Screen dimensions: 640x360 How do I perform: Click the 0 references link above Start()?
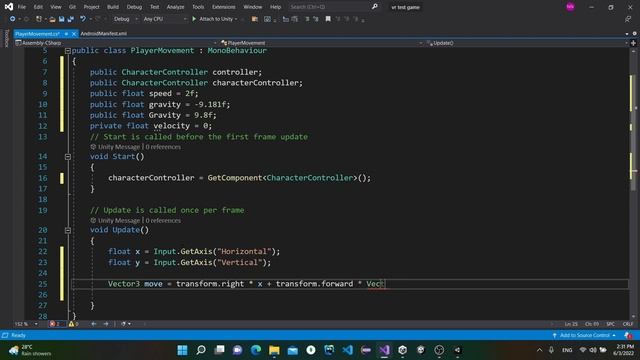[163, 147]
